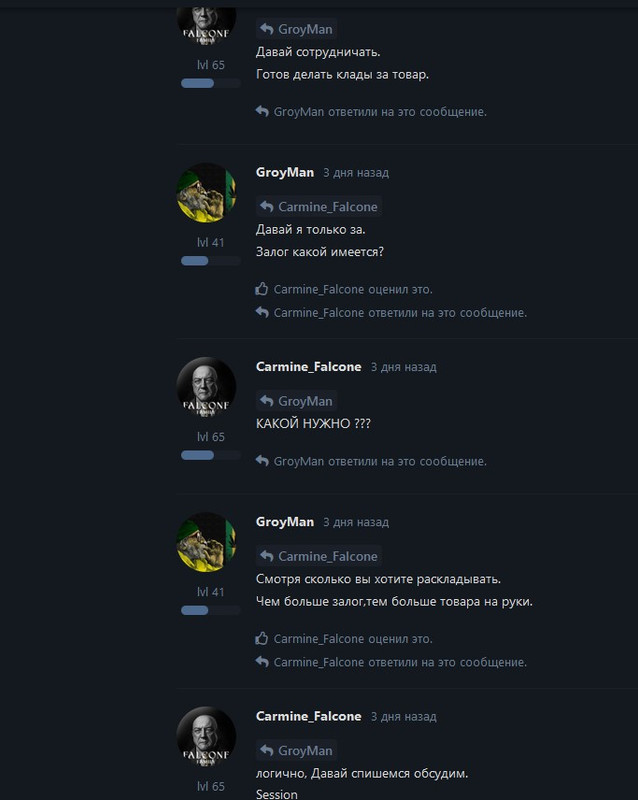This screenshot has width=638, height=800.
Task: Click thumbs-up icon under "Залог какой имеется?"
Action: point(262,289)
